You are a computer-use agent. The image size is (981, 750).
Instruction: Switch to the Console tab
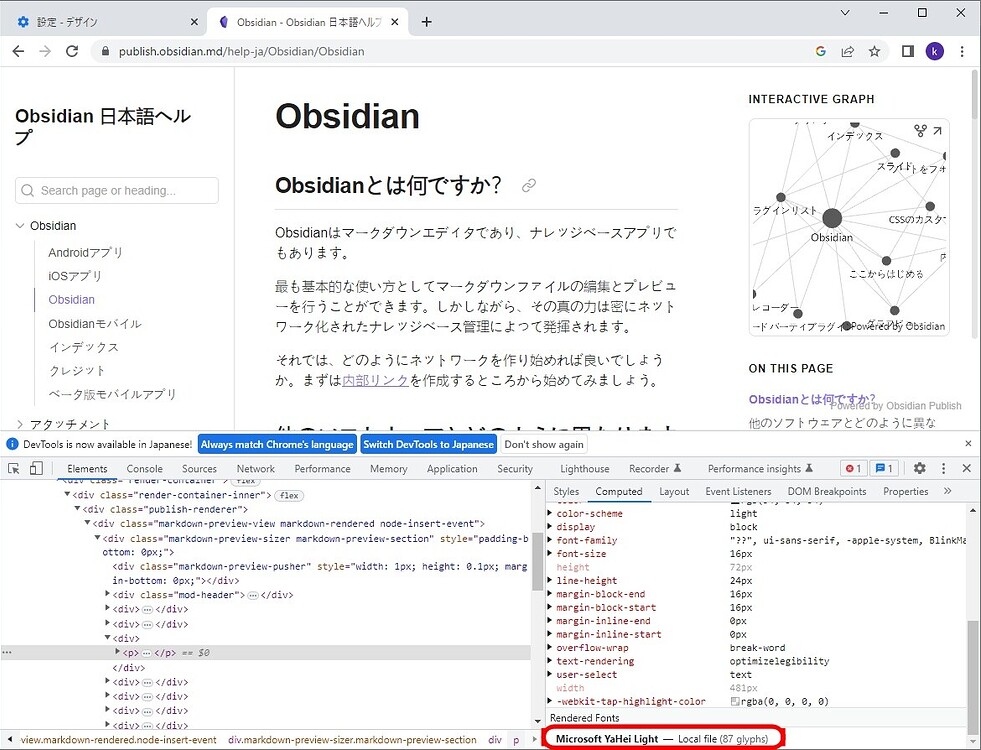click(x=145, y=469)
